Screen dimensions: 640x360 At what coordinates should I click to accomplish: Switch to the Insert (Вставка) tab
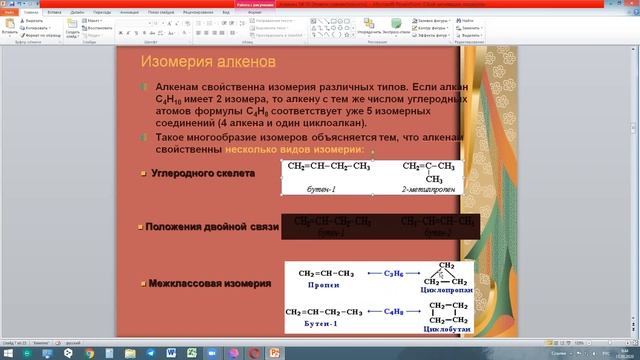(x=54, y=12)
